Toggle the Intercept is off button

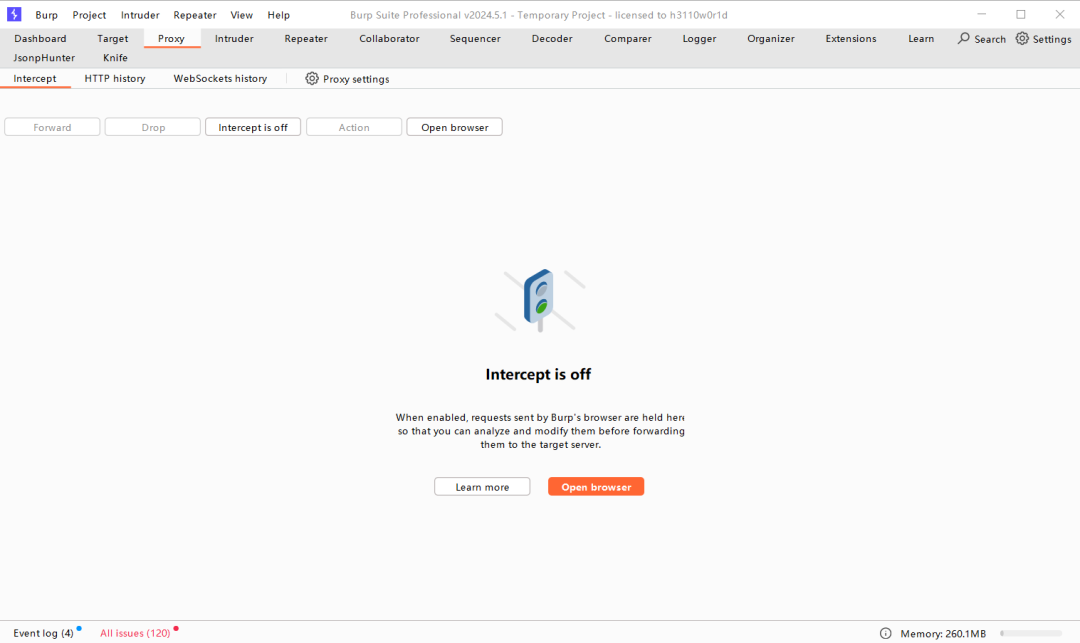click(253, 127)
